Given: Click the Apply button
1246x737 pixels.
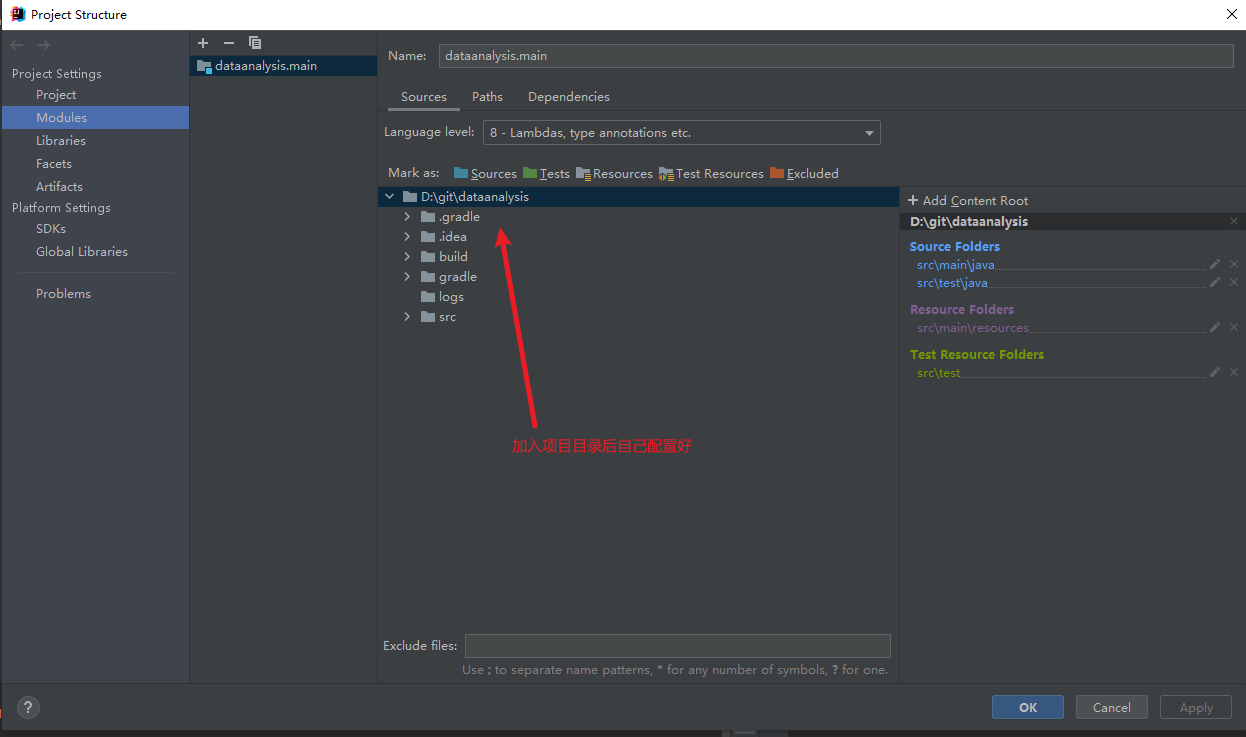Looking at the screenshot, I should (1196, 707).
